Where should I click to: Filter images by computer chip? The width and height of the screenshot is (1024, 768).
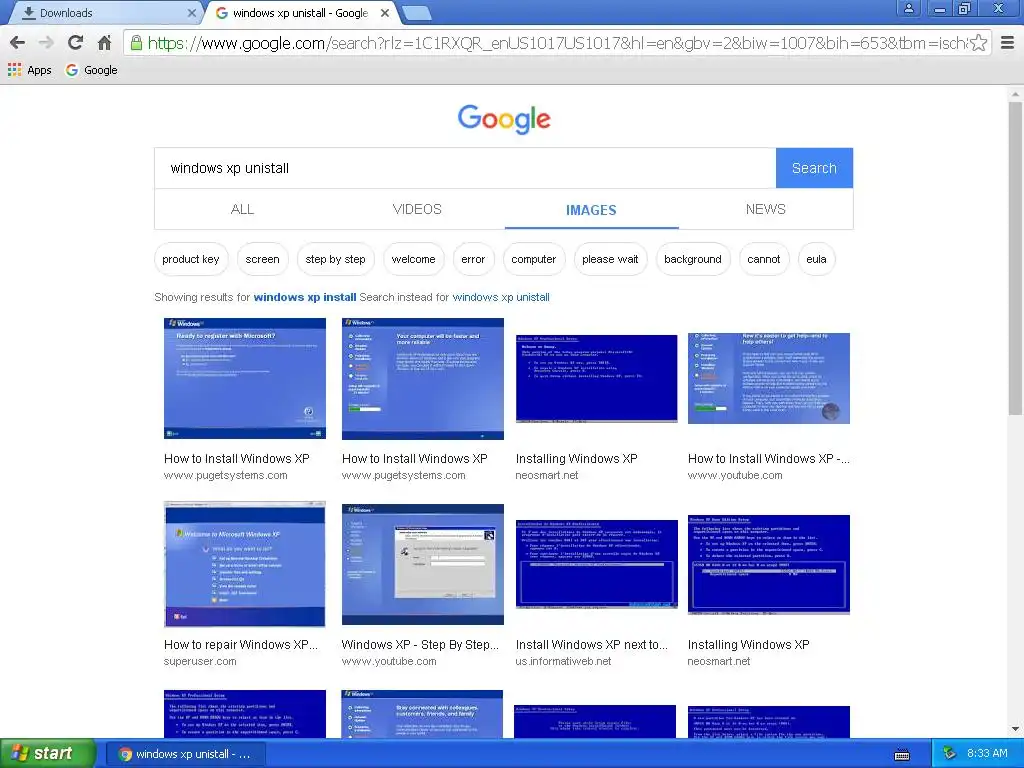pos(534,259)
